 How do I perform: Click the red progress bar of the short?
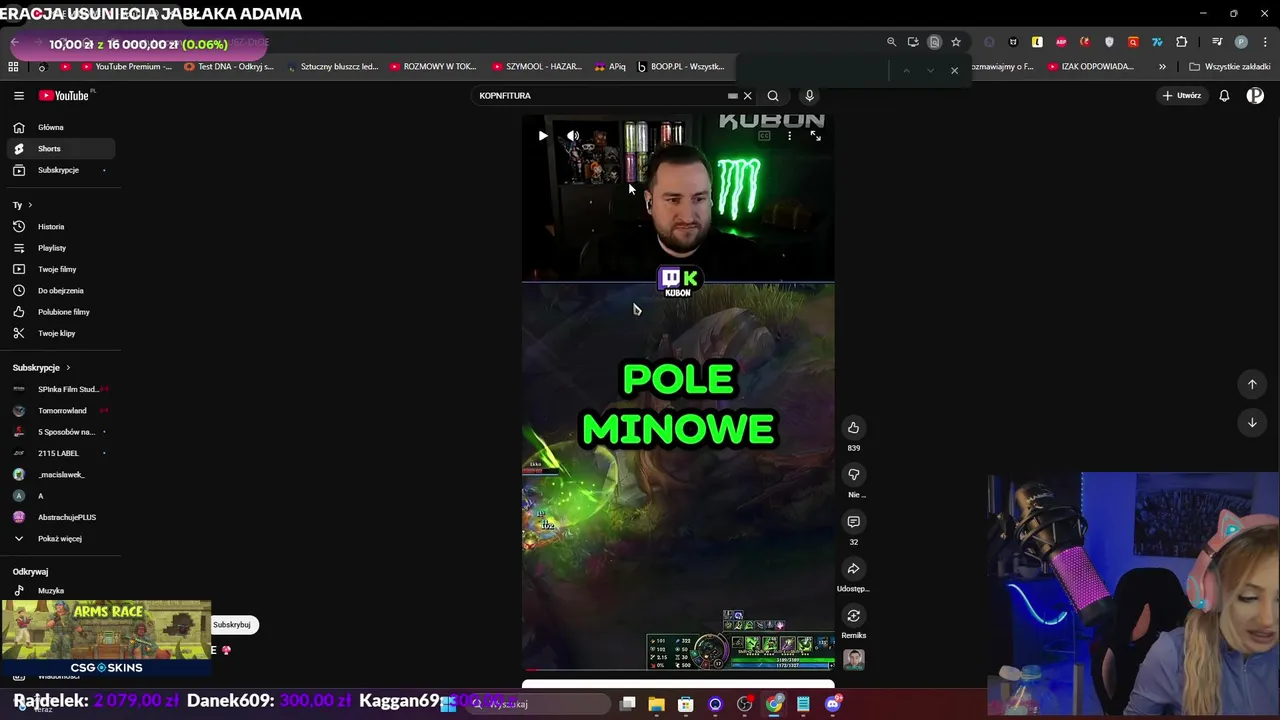678,670
